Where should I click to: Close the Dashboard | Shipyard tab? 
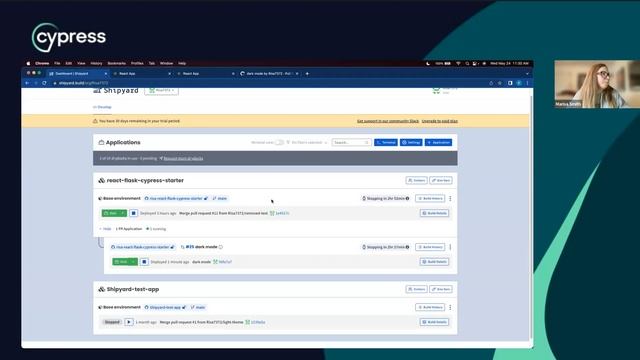coord(106,73)
